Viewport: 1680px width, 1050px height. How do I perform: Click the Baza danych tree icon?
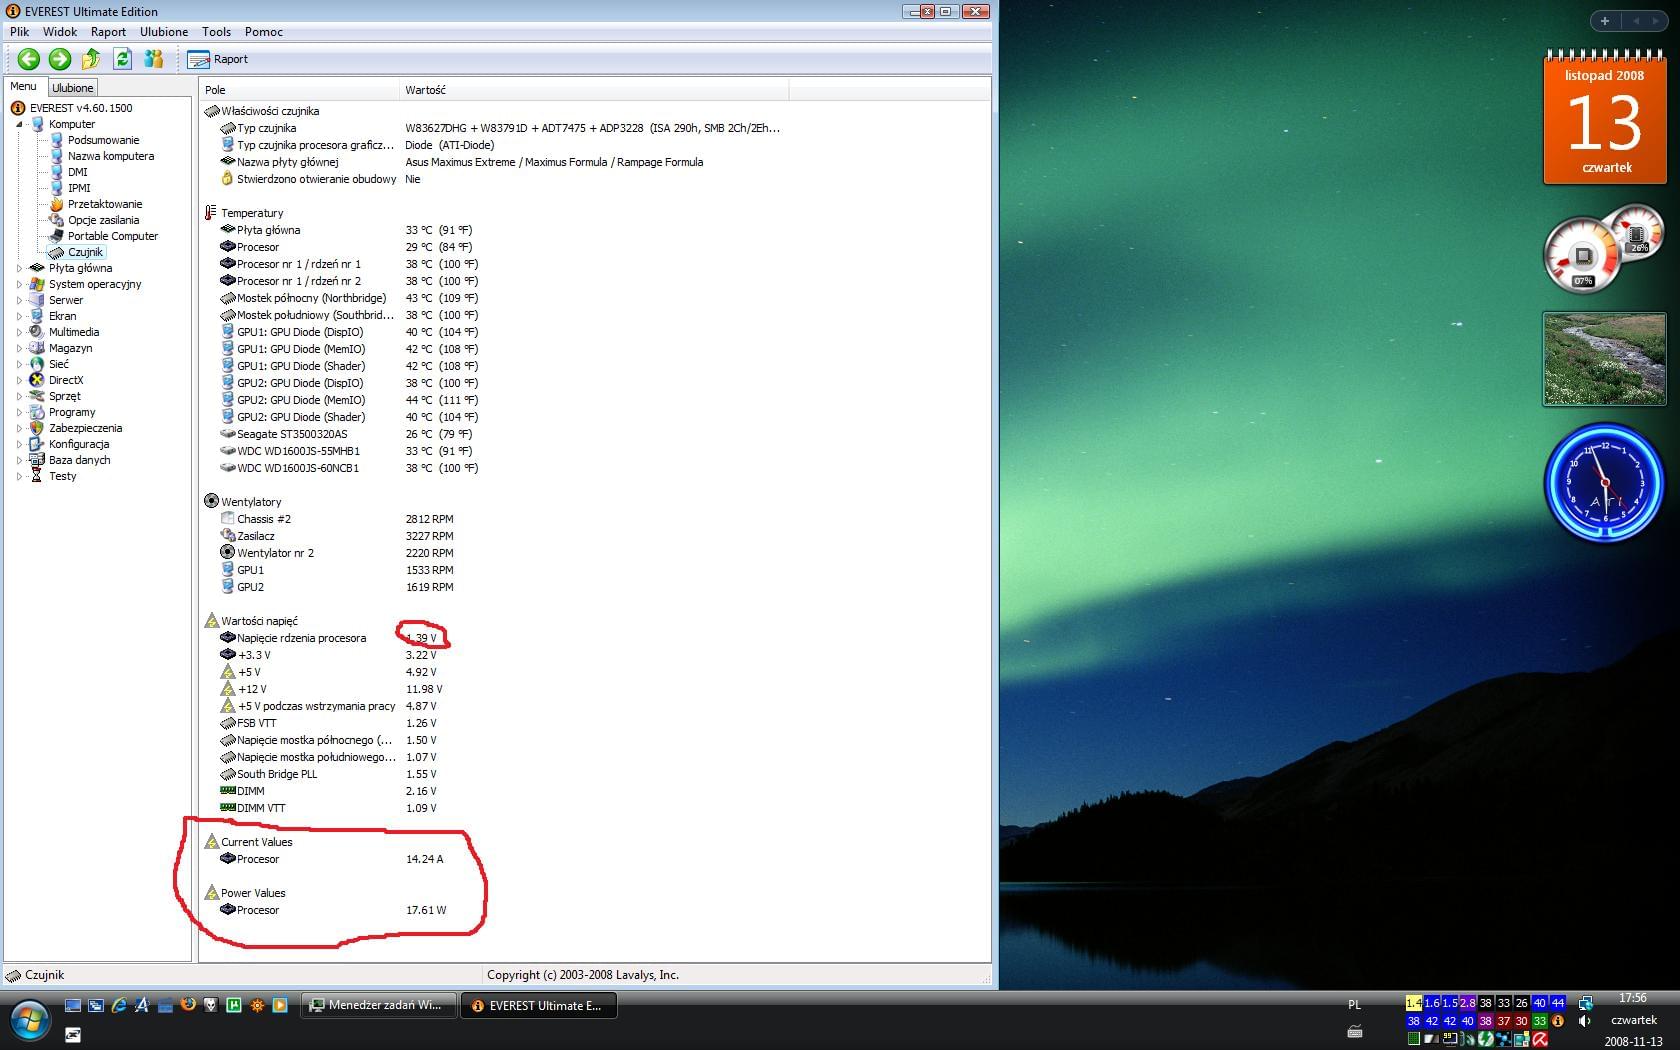[37, 460]
